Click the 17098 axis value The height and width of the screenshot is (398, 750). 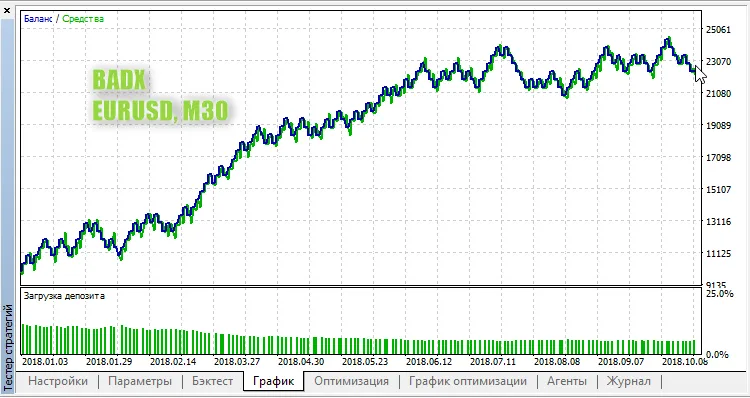718,157
